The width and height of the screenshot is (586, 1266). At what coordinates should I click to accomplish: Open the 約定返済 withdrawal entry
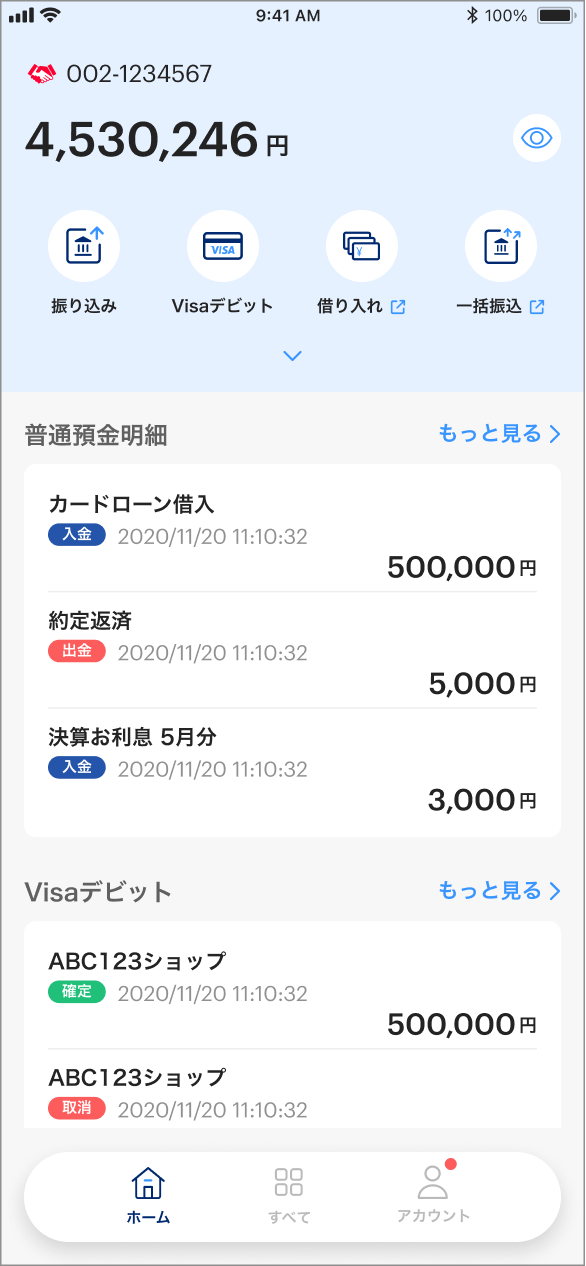pos(293,650)
